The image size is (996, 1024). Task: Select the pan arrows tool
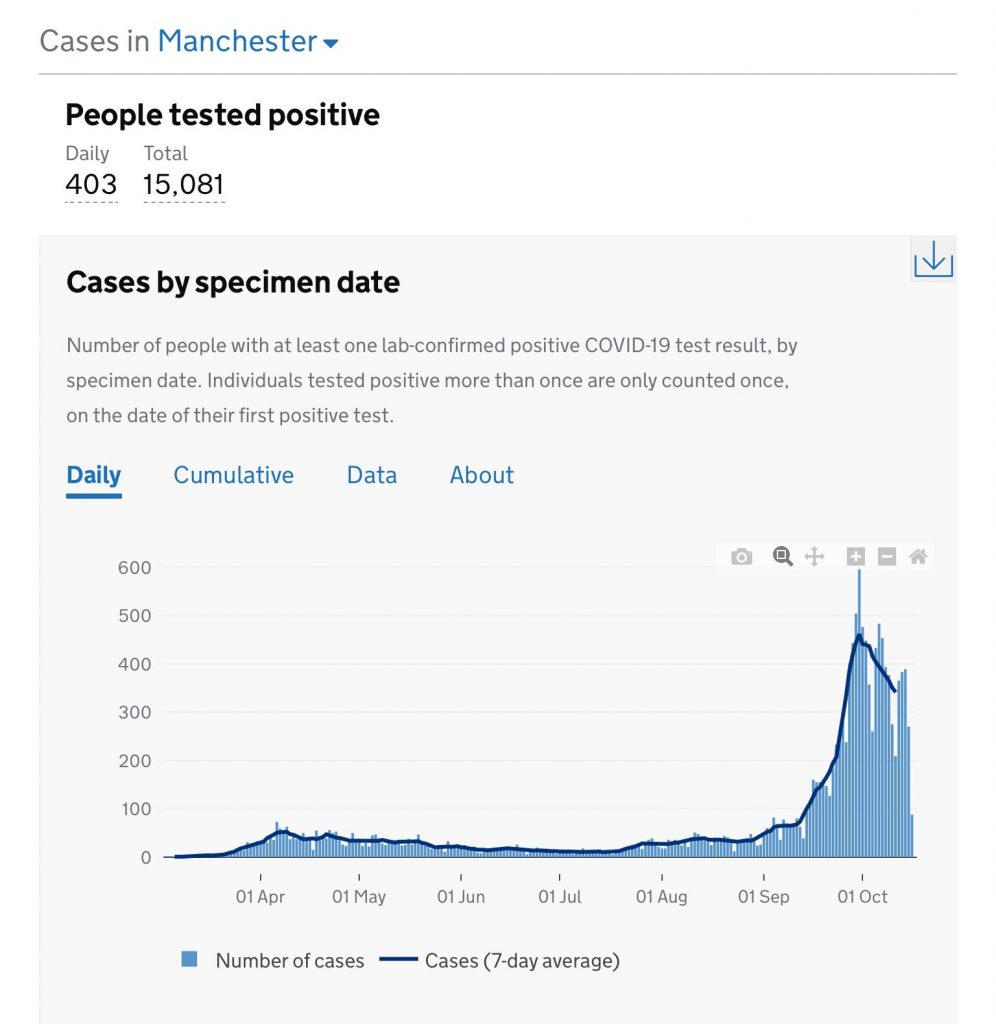point(814,557)
